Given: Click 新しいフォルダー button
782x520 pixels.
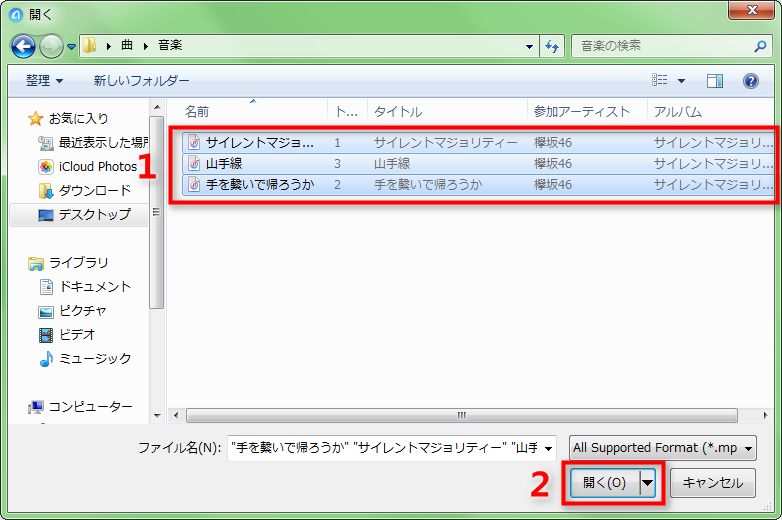Looking at the screenshot, I should 142,80.
